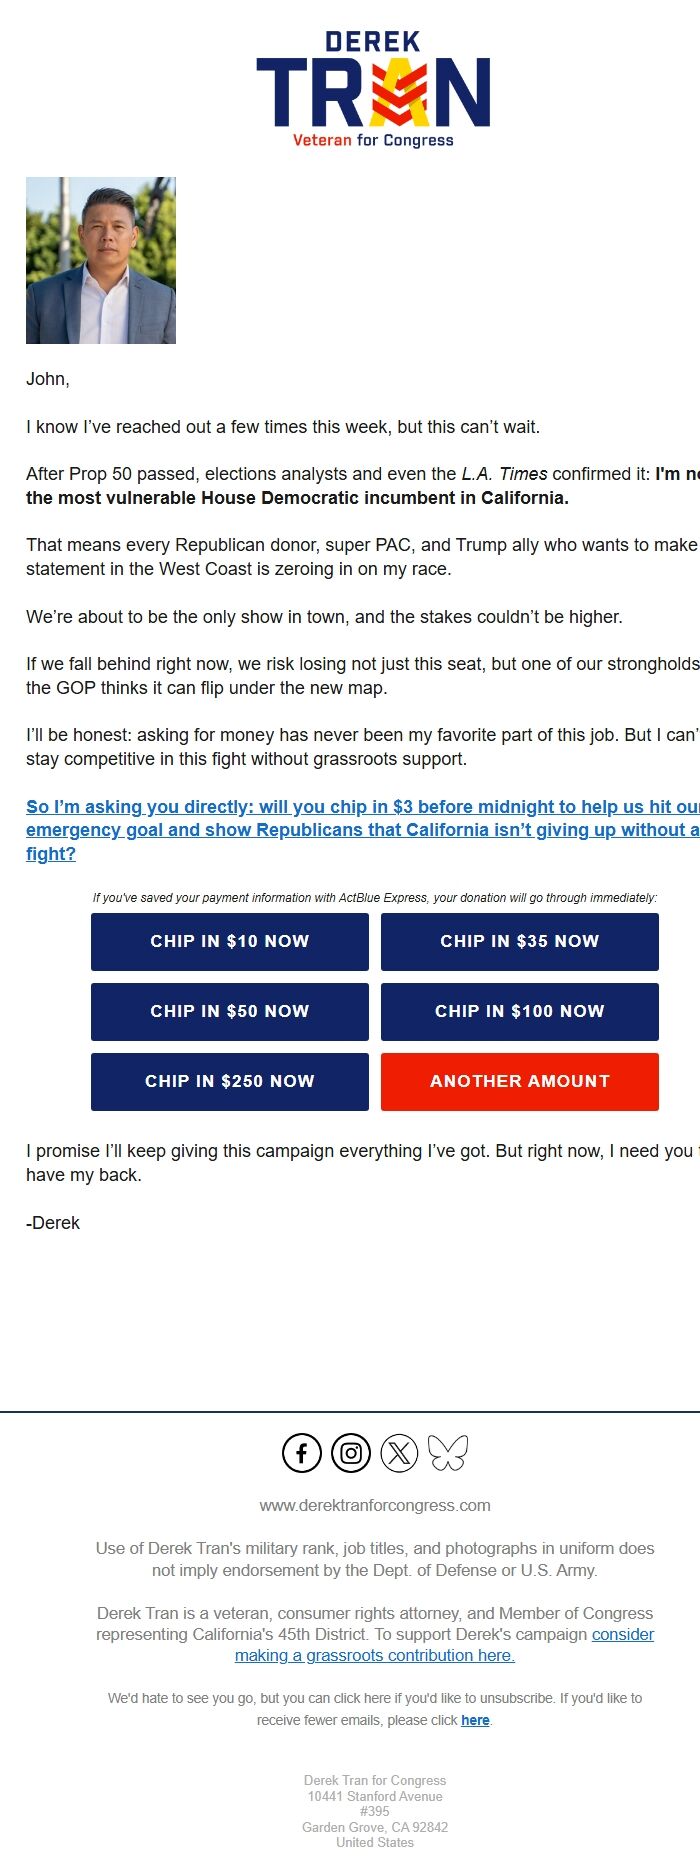The height and width of the screenshot is (1872, 700).
Task: Click 'here' to receive fewer emails
Action: click(x=475, y=1719)
